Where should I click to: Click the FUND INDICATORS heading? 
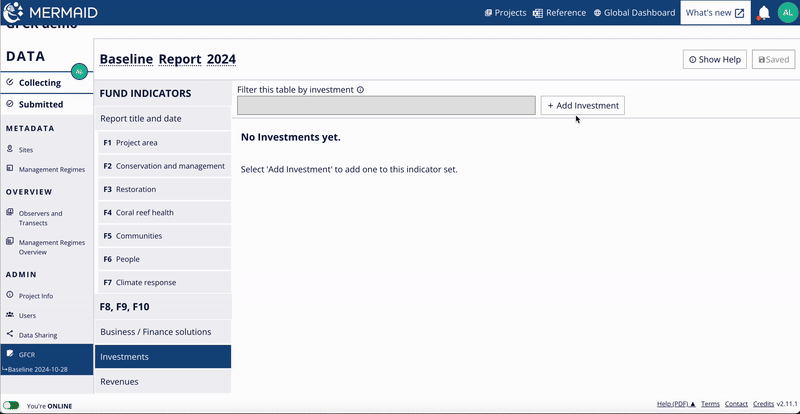pos(145,93)
